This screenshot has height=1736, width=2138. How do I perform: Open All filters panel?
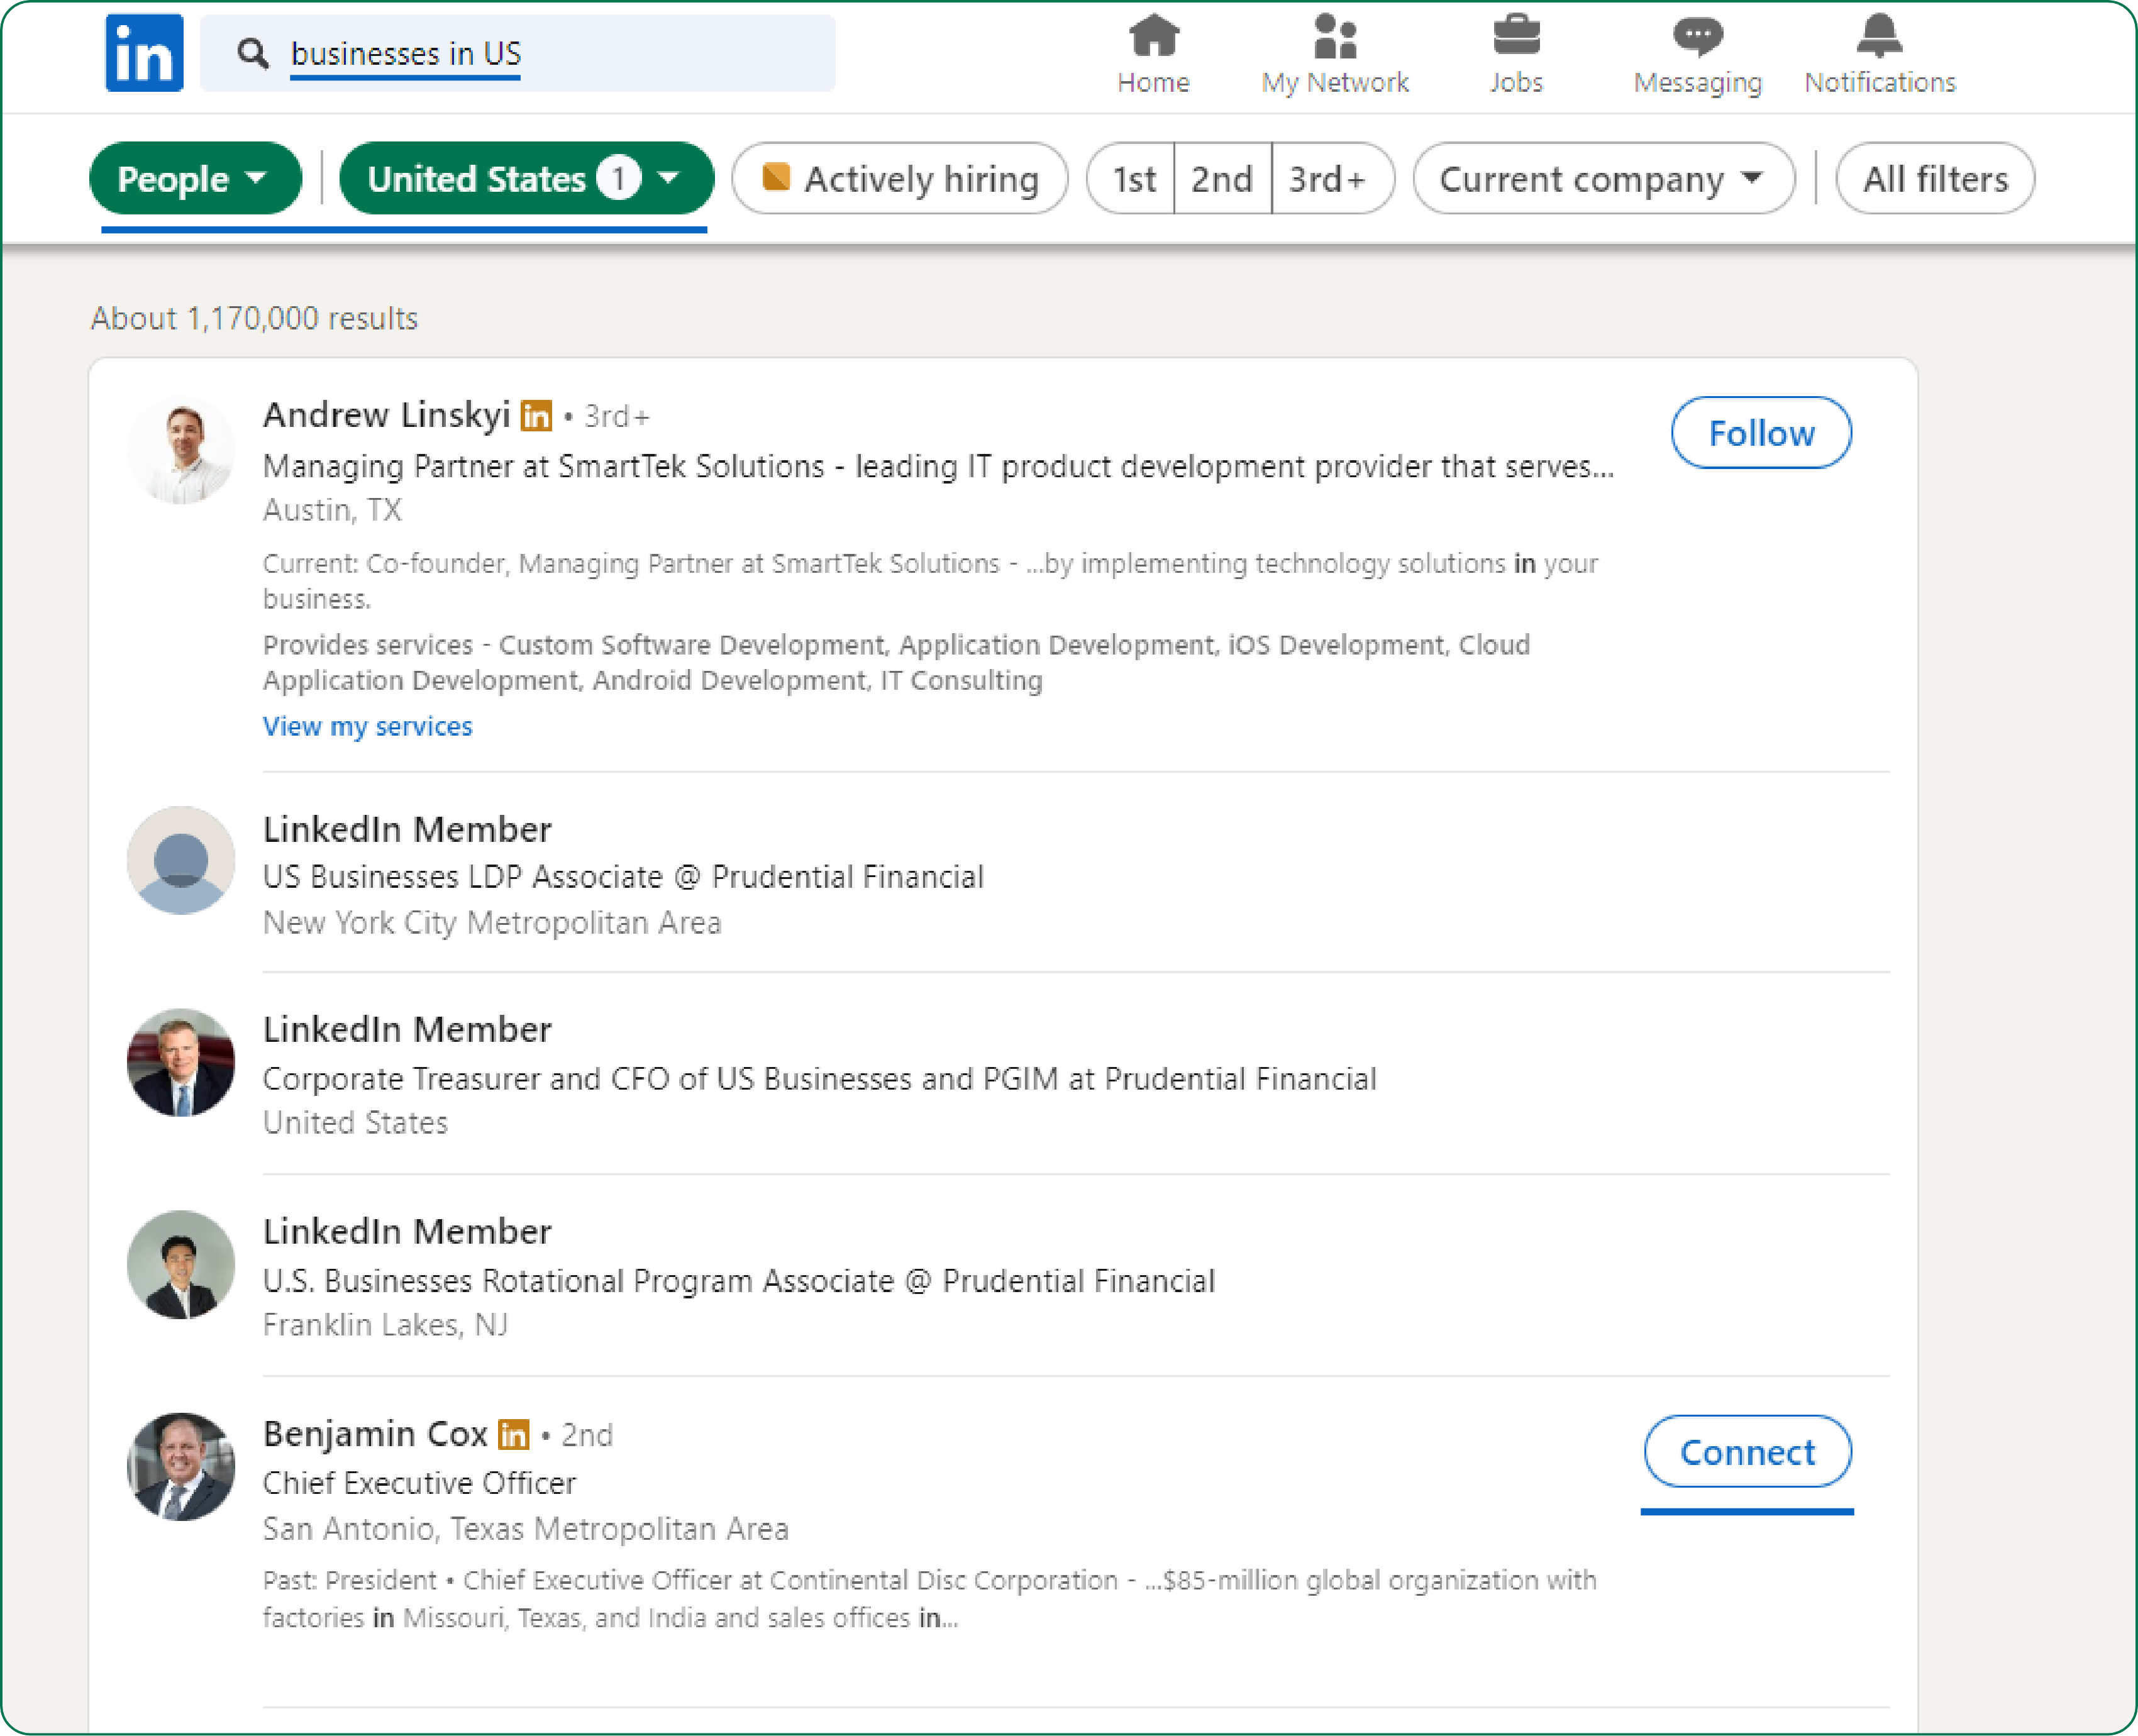click(x=1935, y=178)
